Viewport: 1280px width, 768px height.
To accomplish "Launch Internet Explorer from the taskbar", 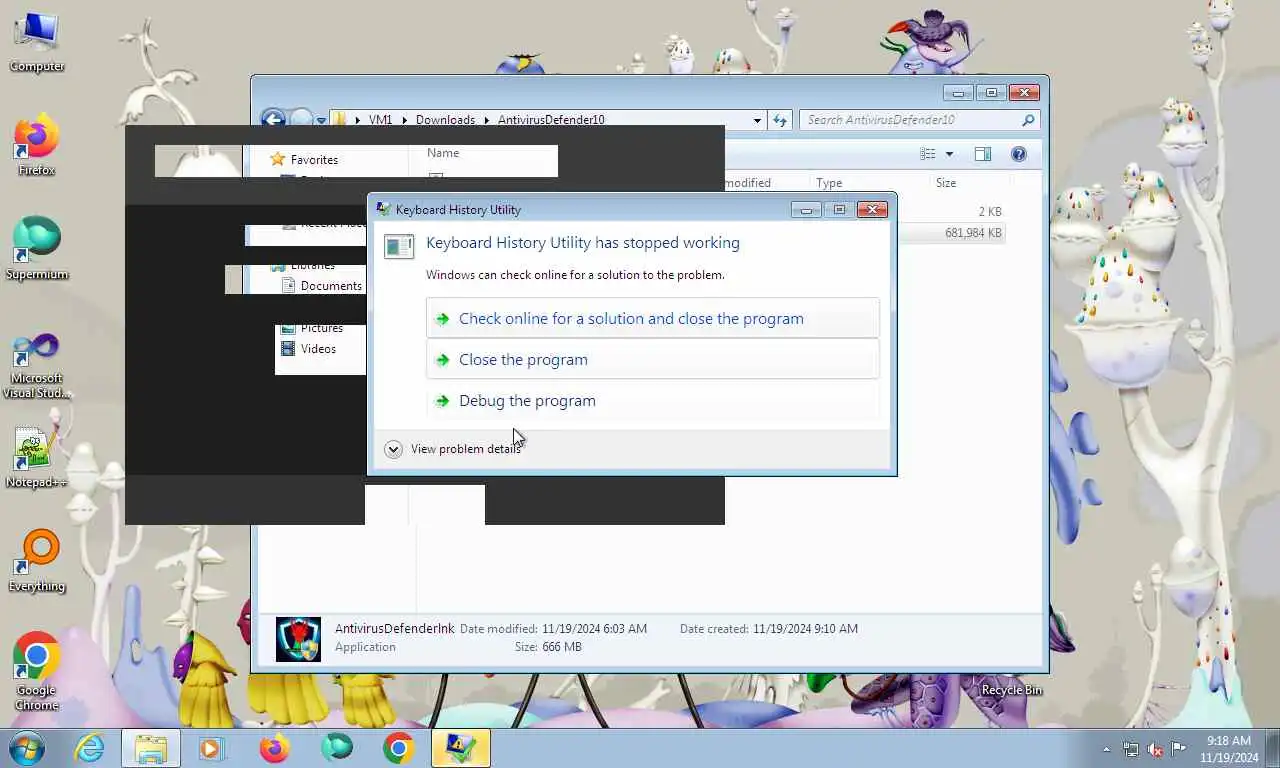I will (89, 748).
